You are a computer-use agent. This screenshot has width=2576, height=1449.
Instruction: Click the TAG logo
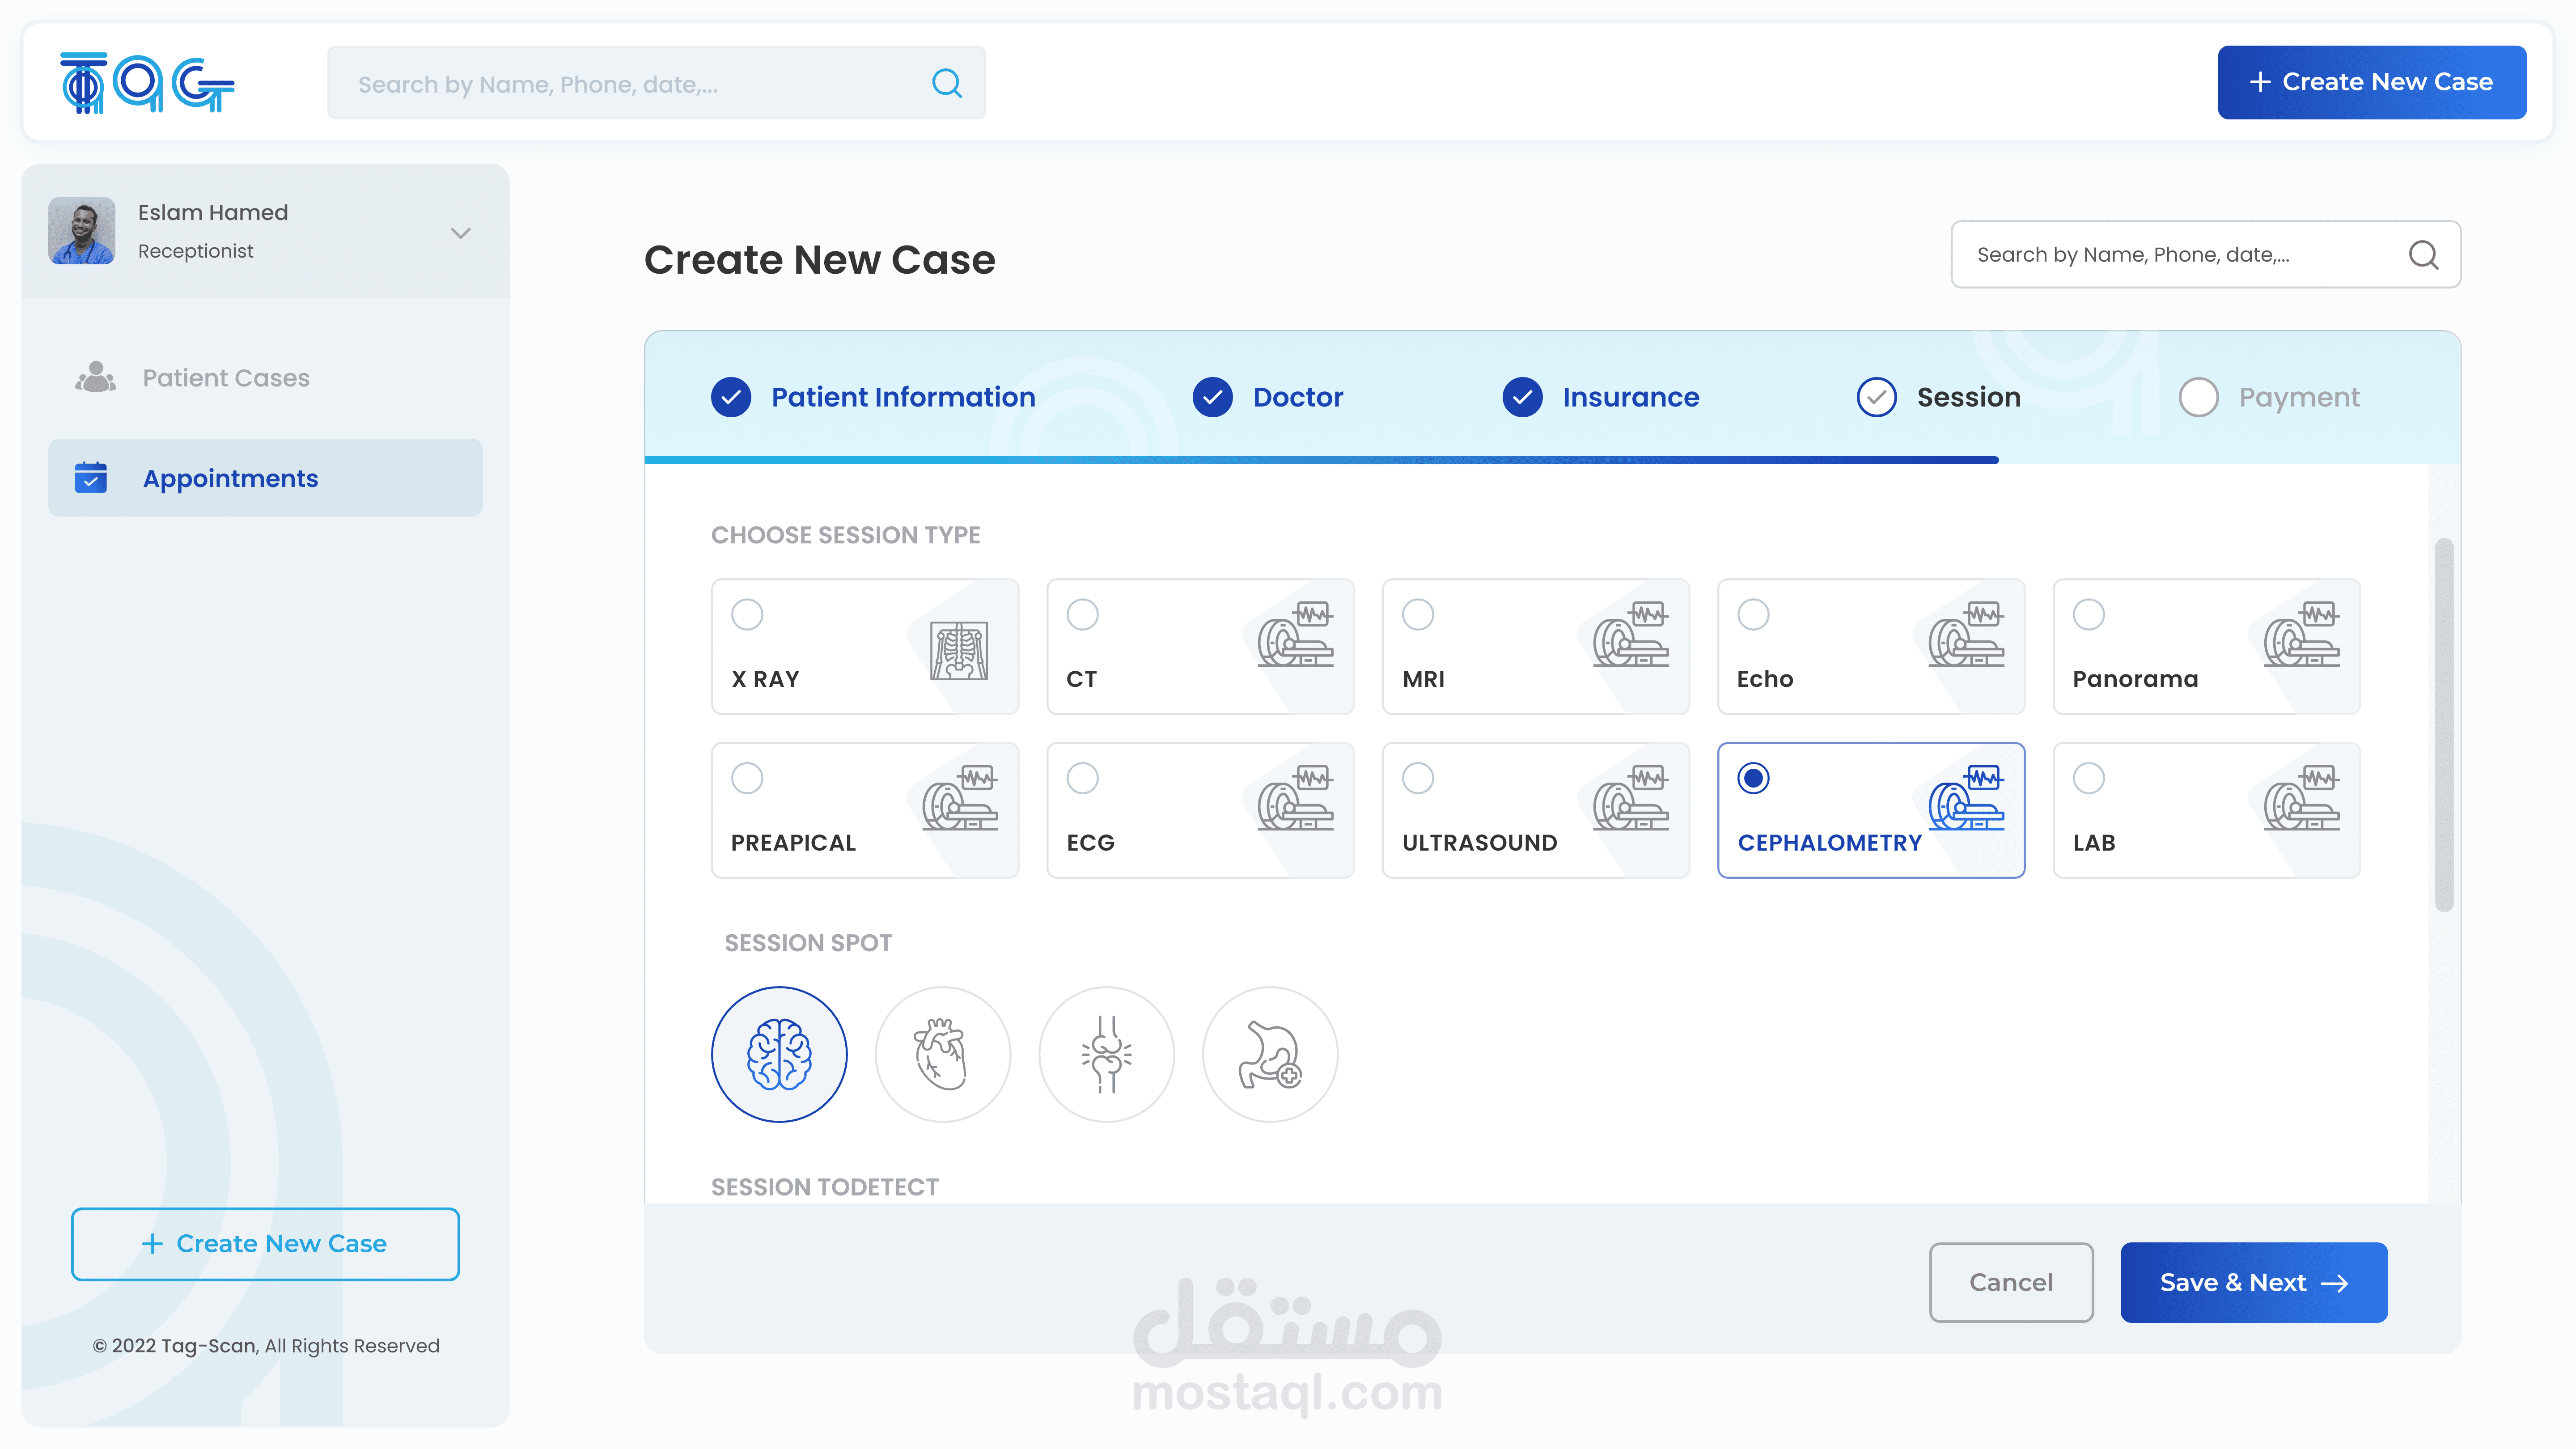(147, 83)
